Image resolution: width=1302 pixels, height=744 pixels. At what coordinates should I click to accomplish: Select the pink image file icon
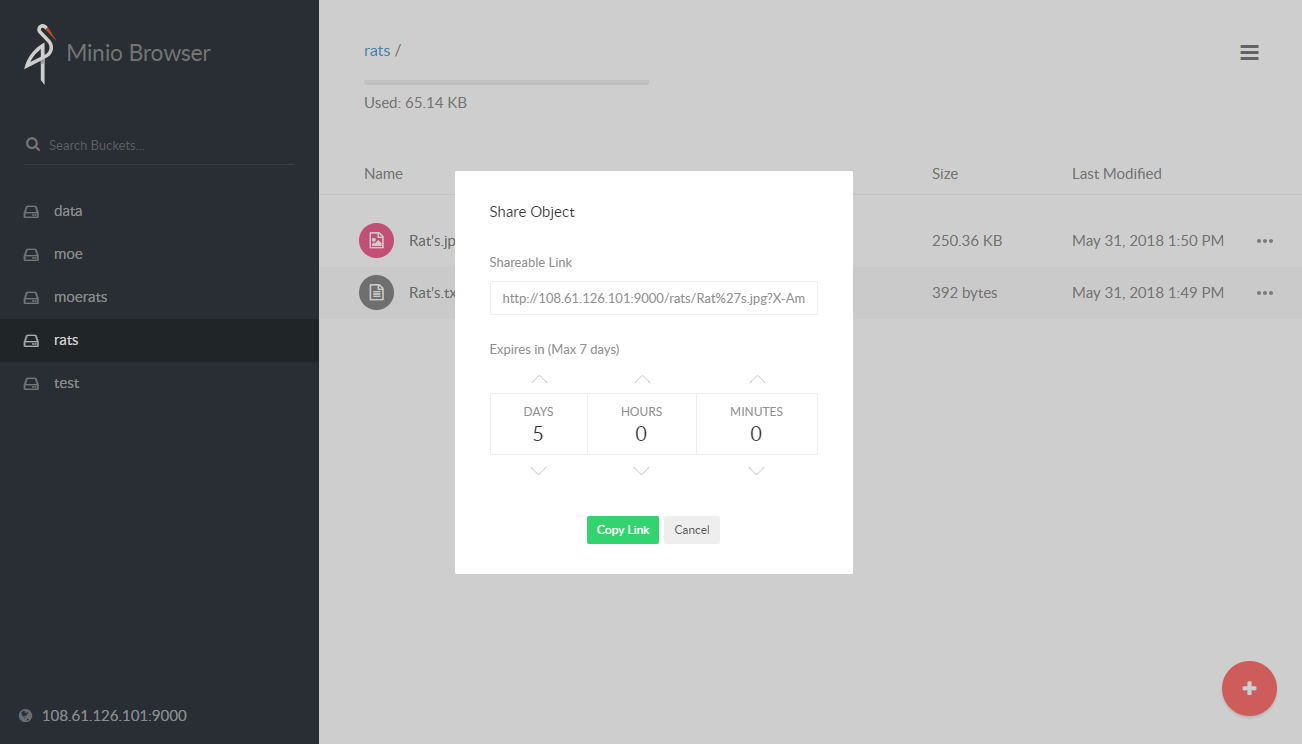pos(376,240)
